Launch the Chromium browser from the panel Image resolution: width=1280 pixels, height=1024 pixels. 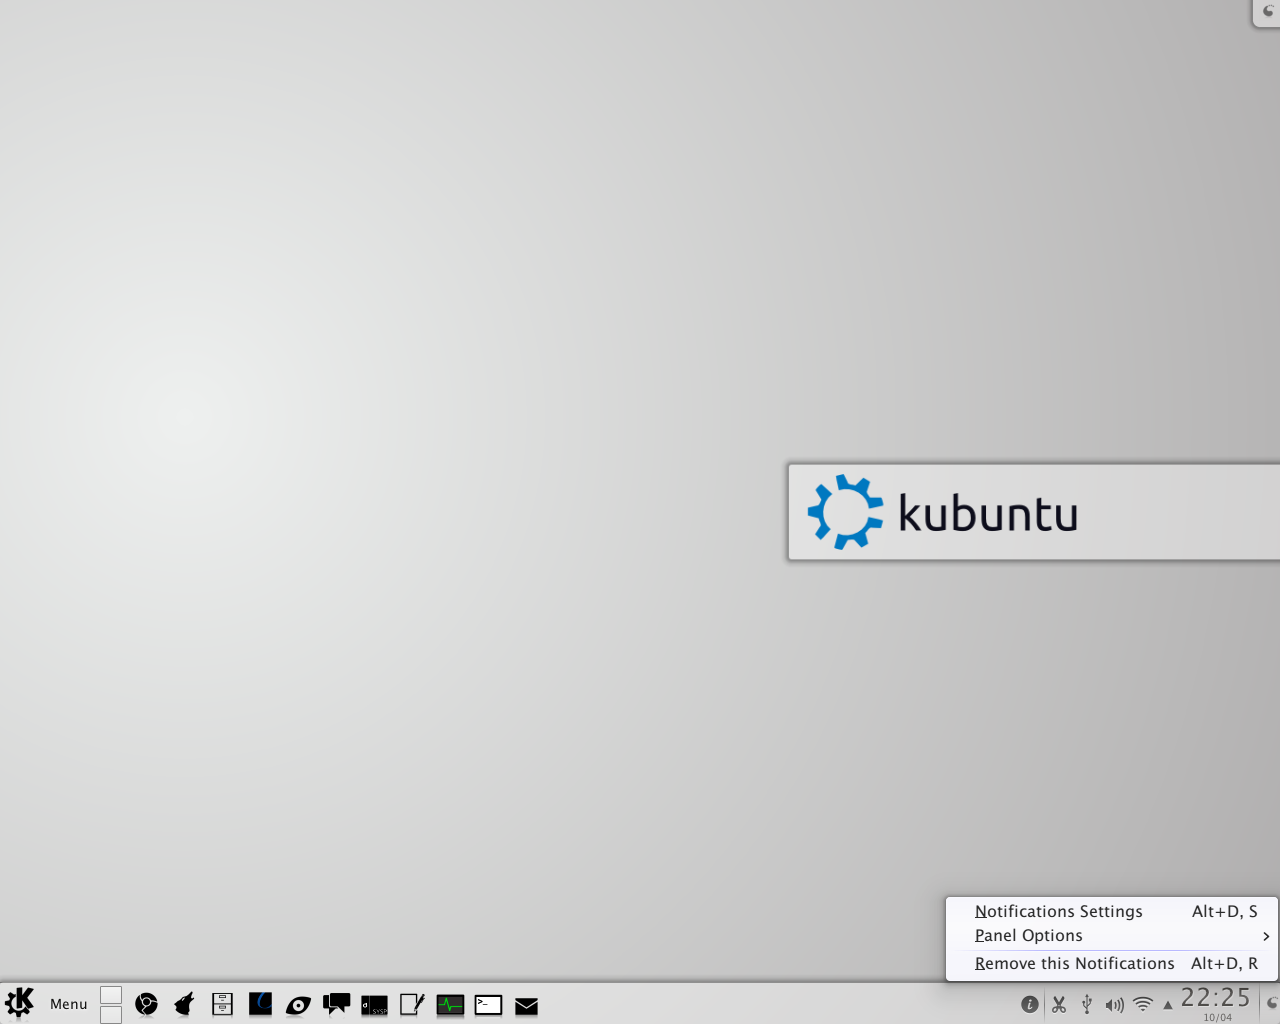tap(147, 1004)
